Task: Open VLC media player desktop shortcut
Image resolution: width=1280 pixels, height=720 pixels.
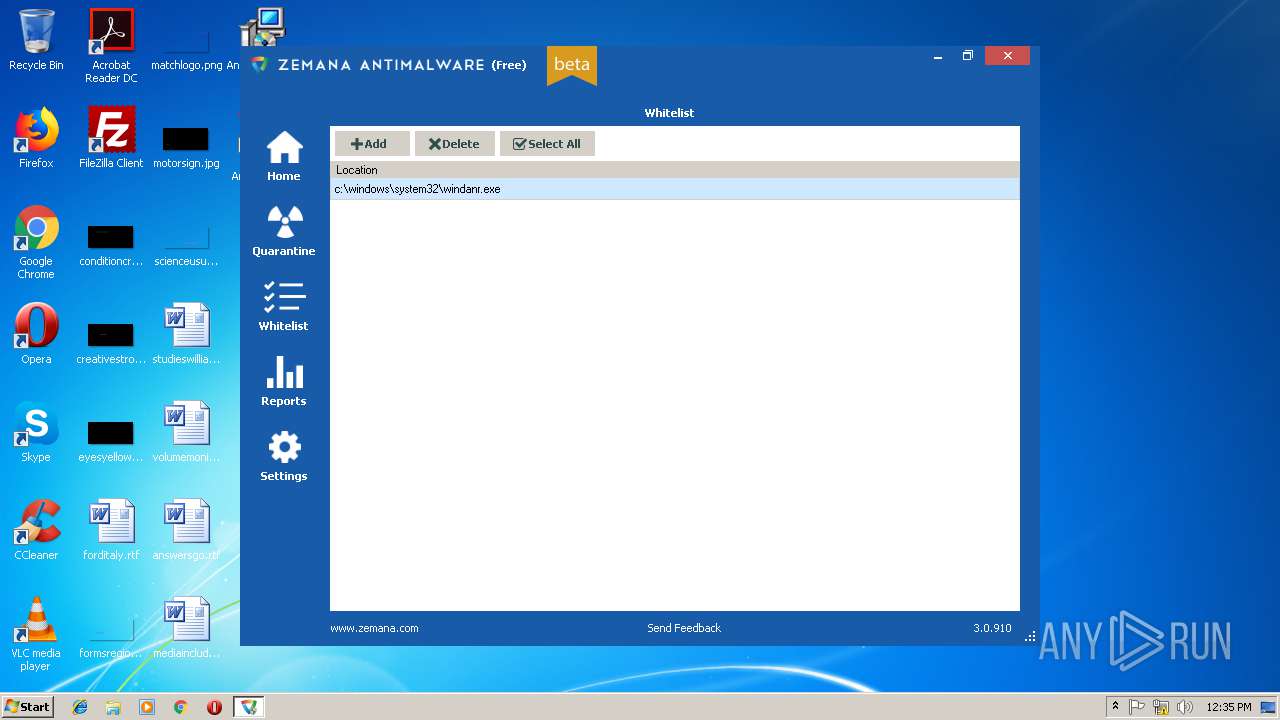Action: click(36, 635)
